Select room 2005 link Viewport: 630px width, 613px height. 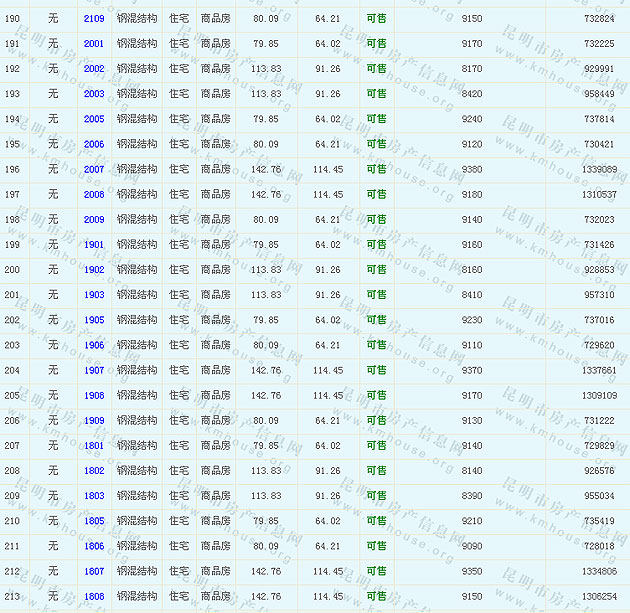coord(93,119)
